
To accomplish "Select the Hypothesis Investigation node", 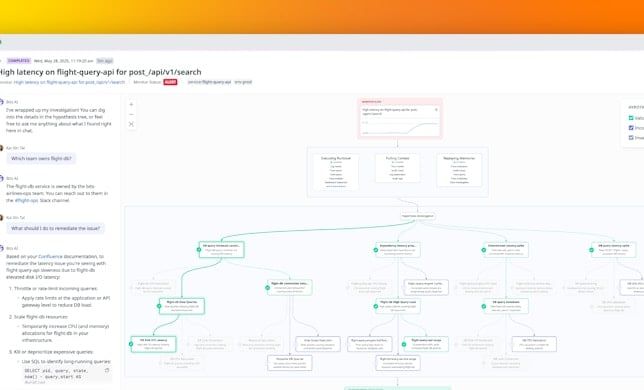I will pyautogui.click(x=418, y=216).
